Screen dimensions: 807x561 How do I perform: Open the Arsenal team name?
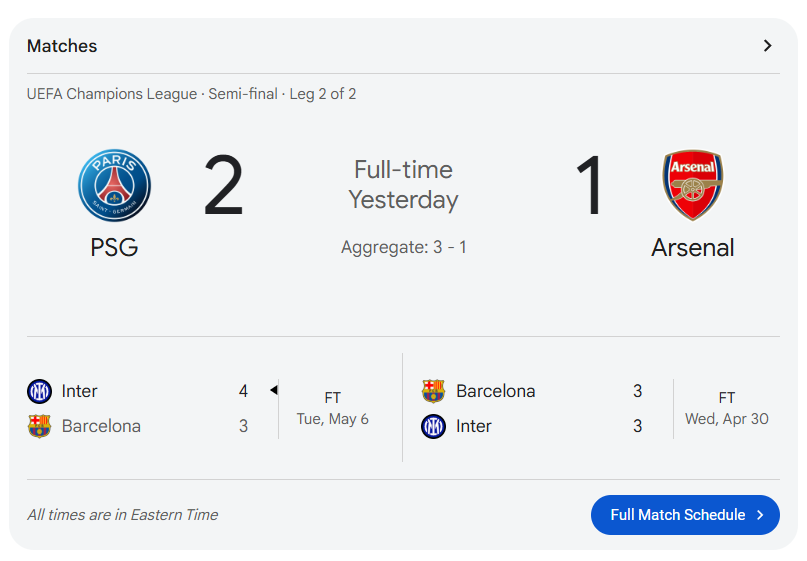click(693, 248)
